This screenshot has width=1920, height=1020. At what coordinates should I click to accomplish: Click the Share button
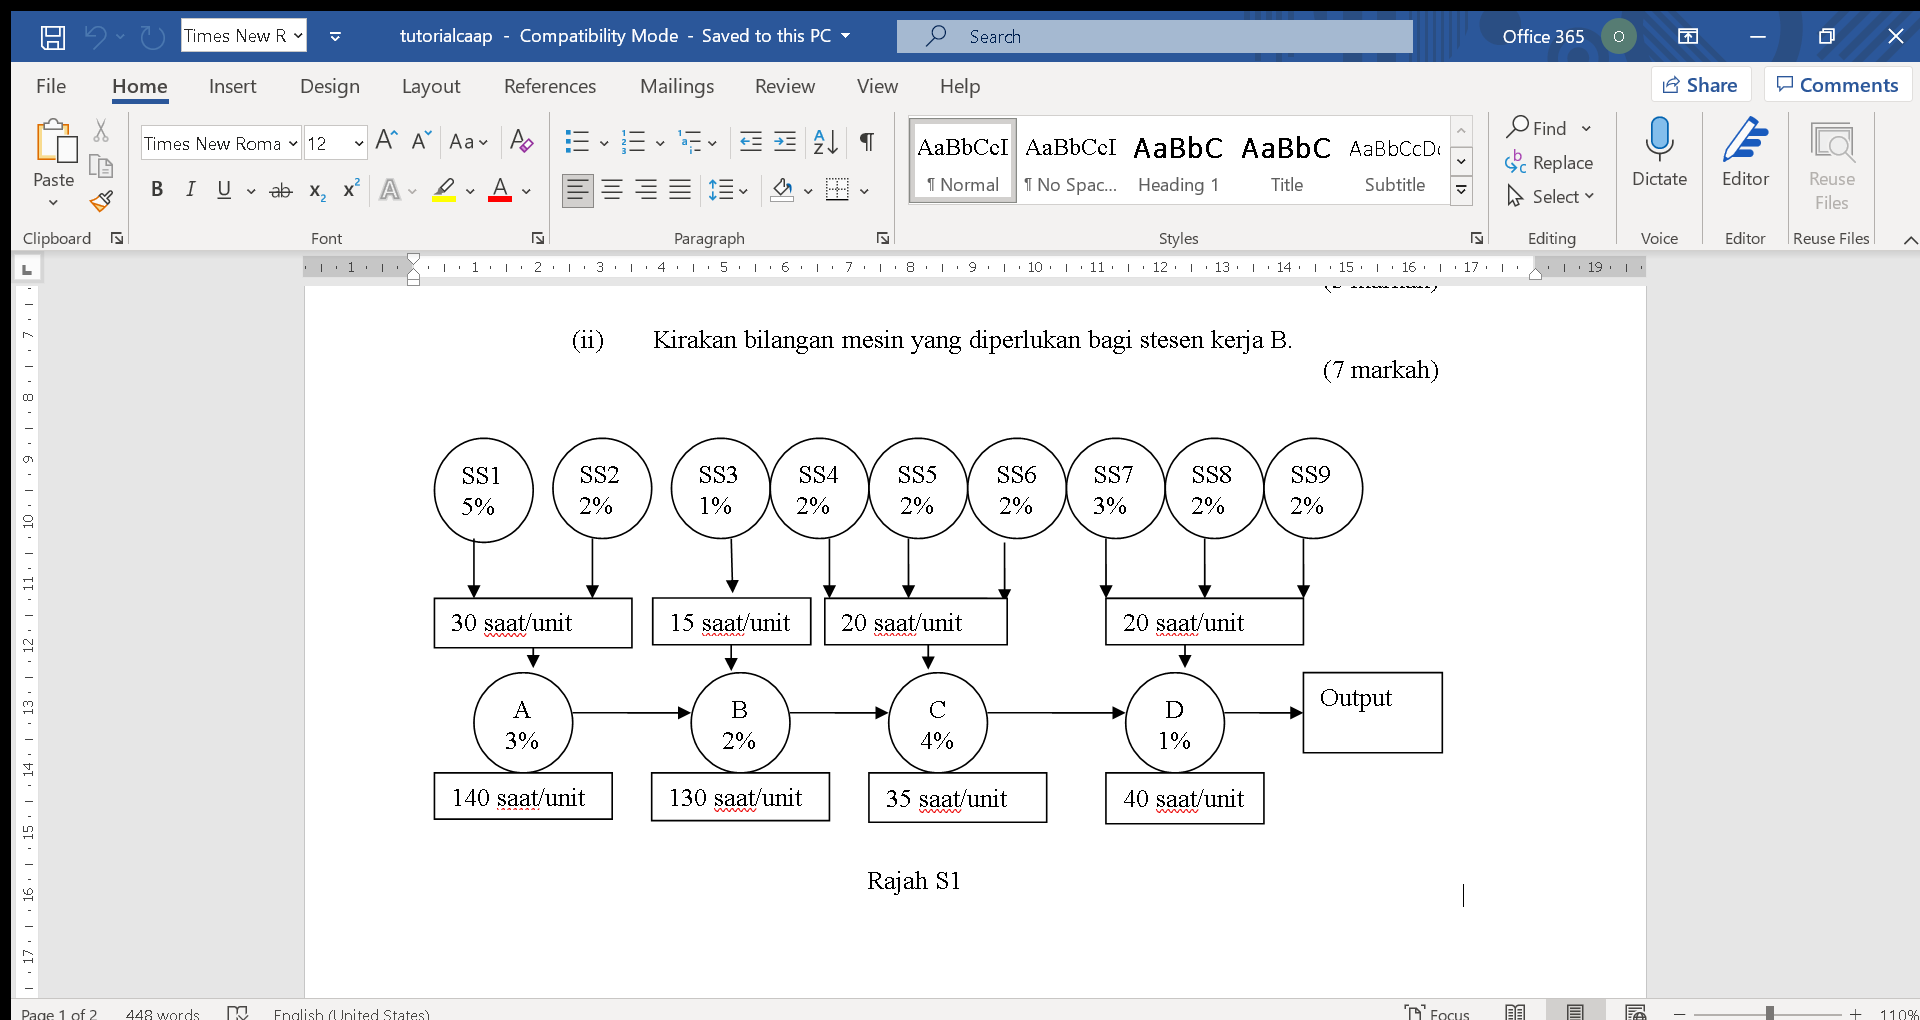pyautogui.click(x=1701, y=84)
